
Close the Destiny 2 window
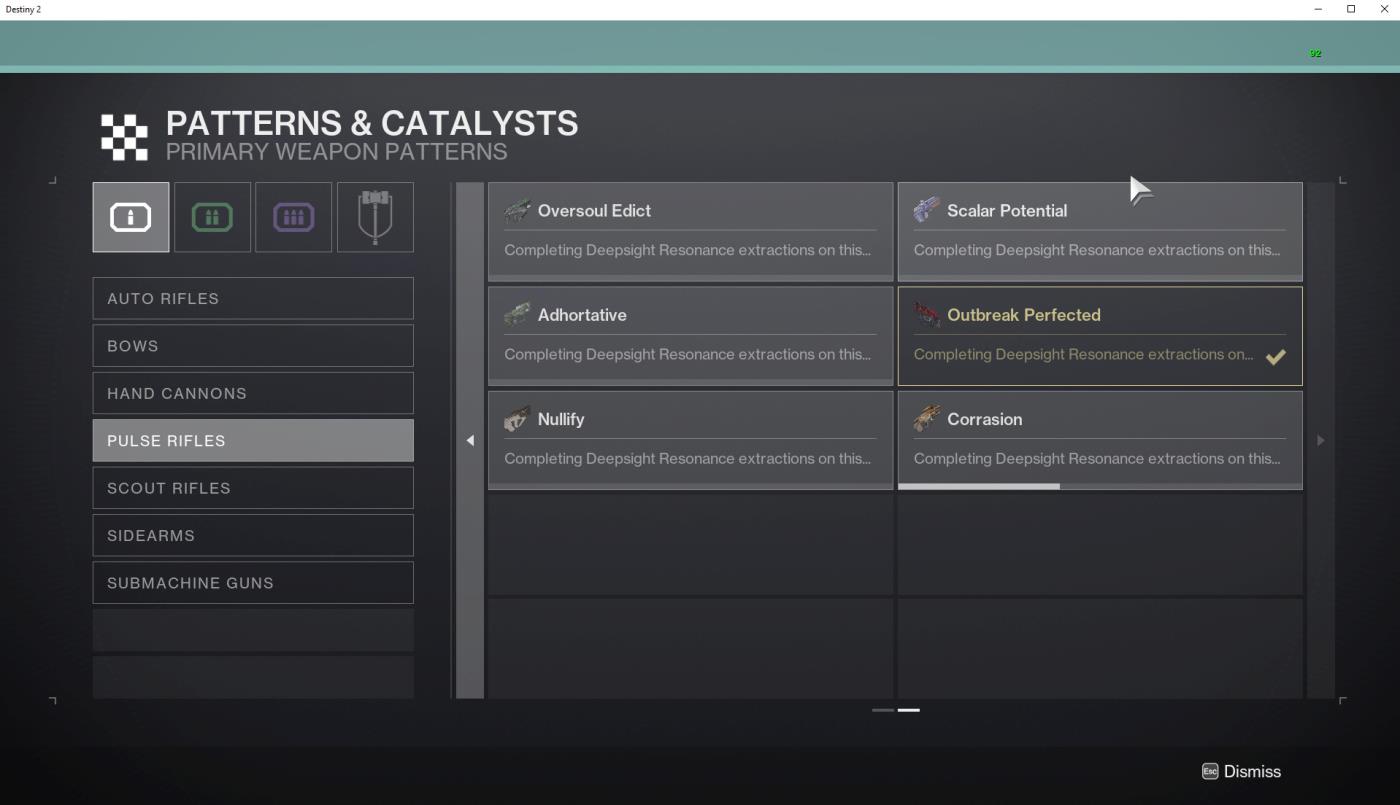(1384, 9)
